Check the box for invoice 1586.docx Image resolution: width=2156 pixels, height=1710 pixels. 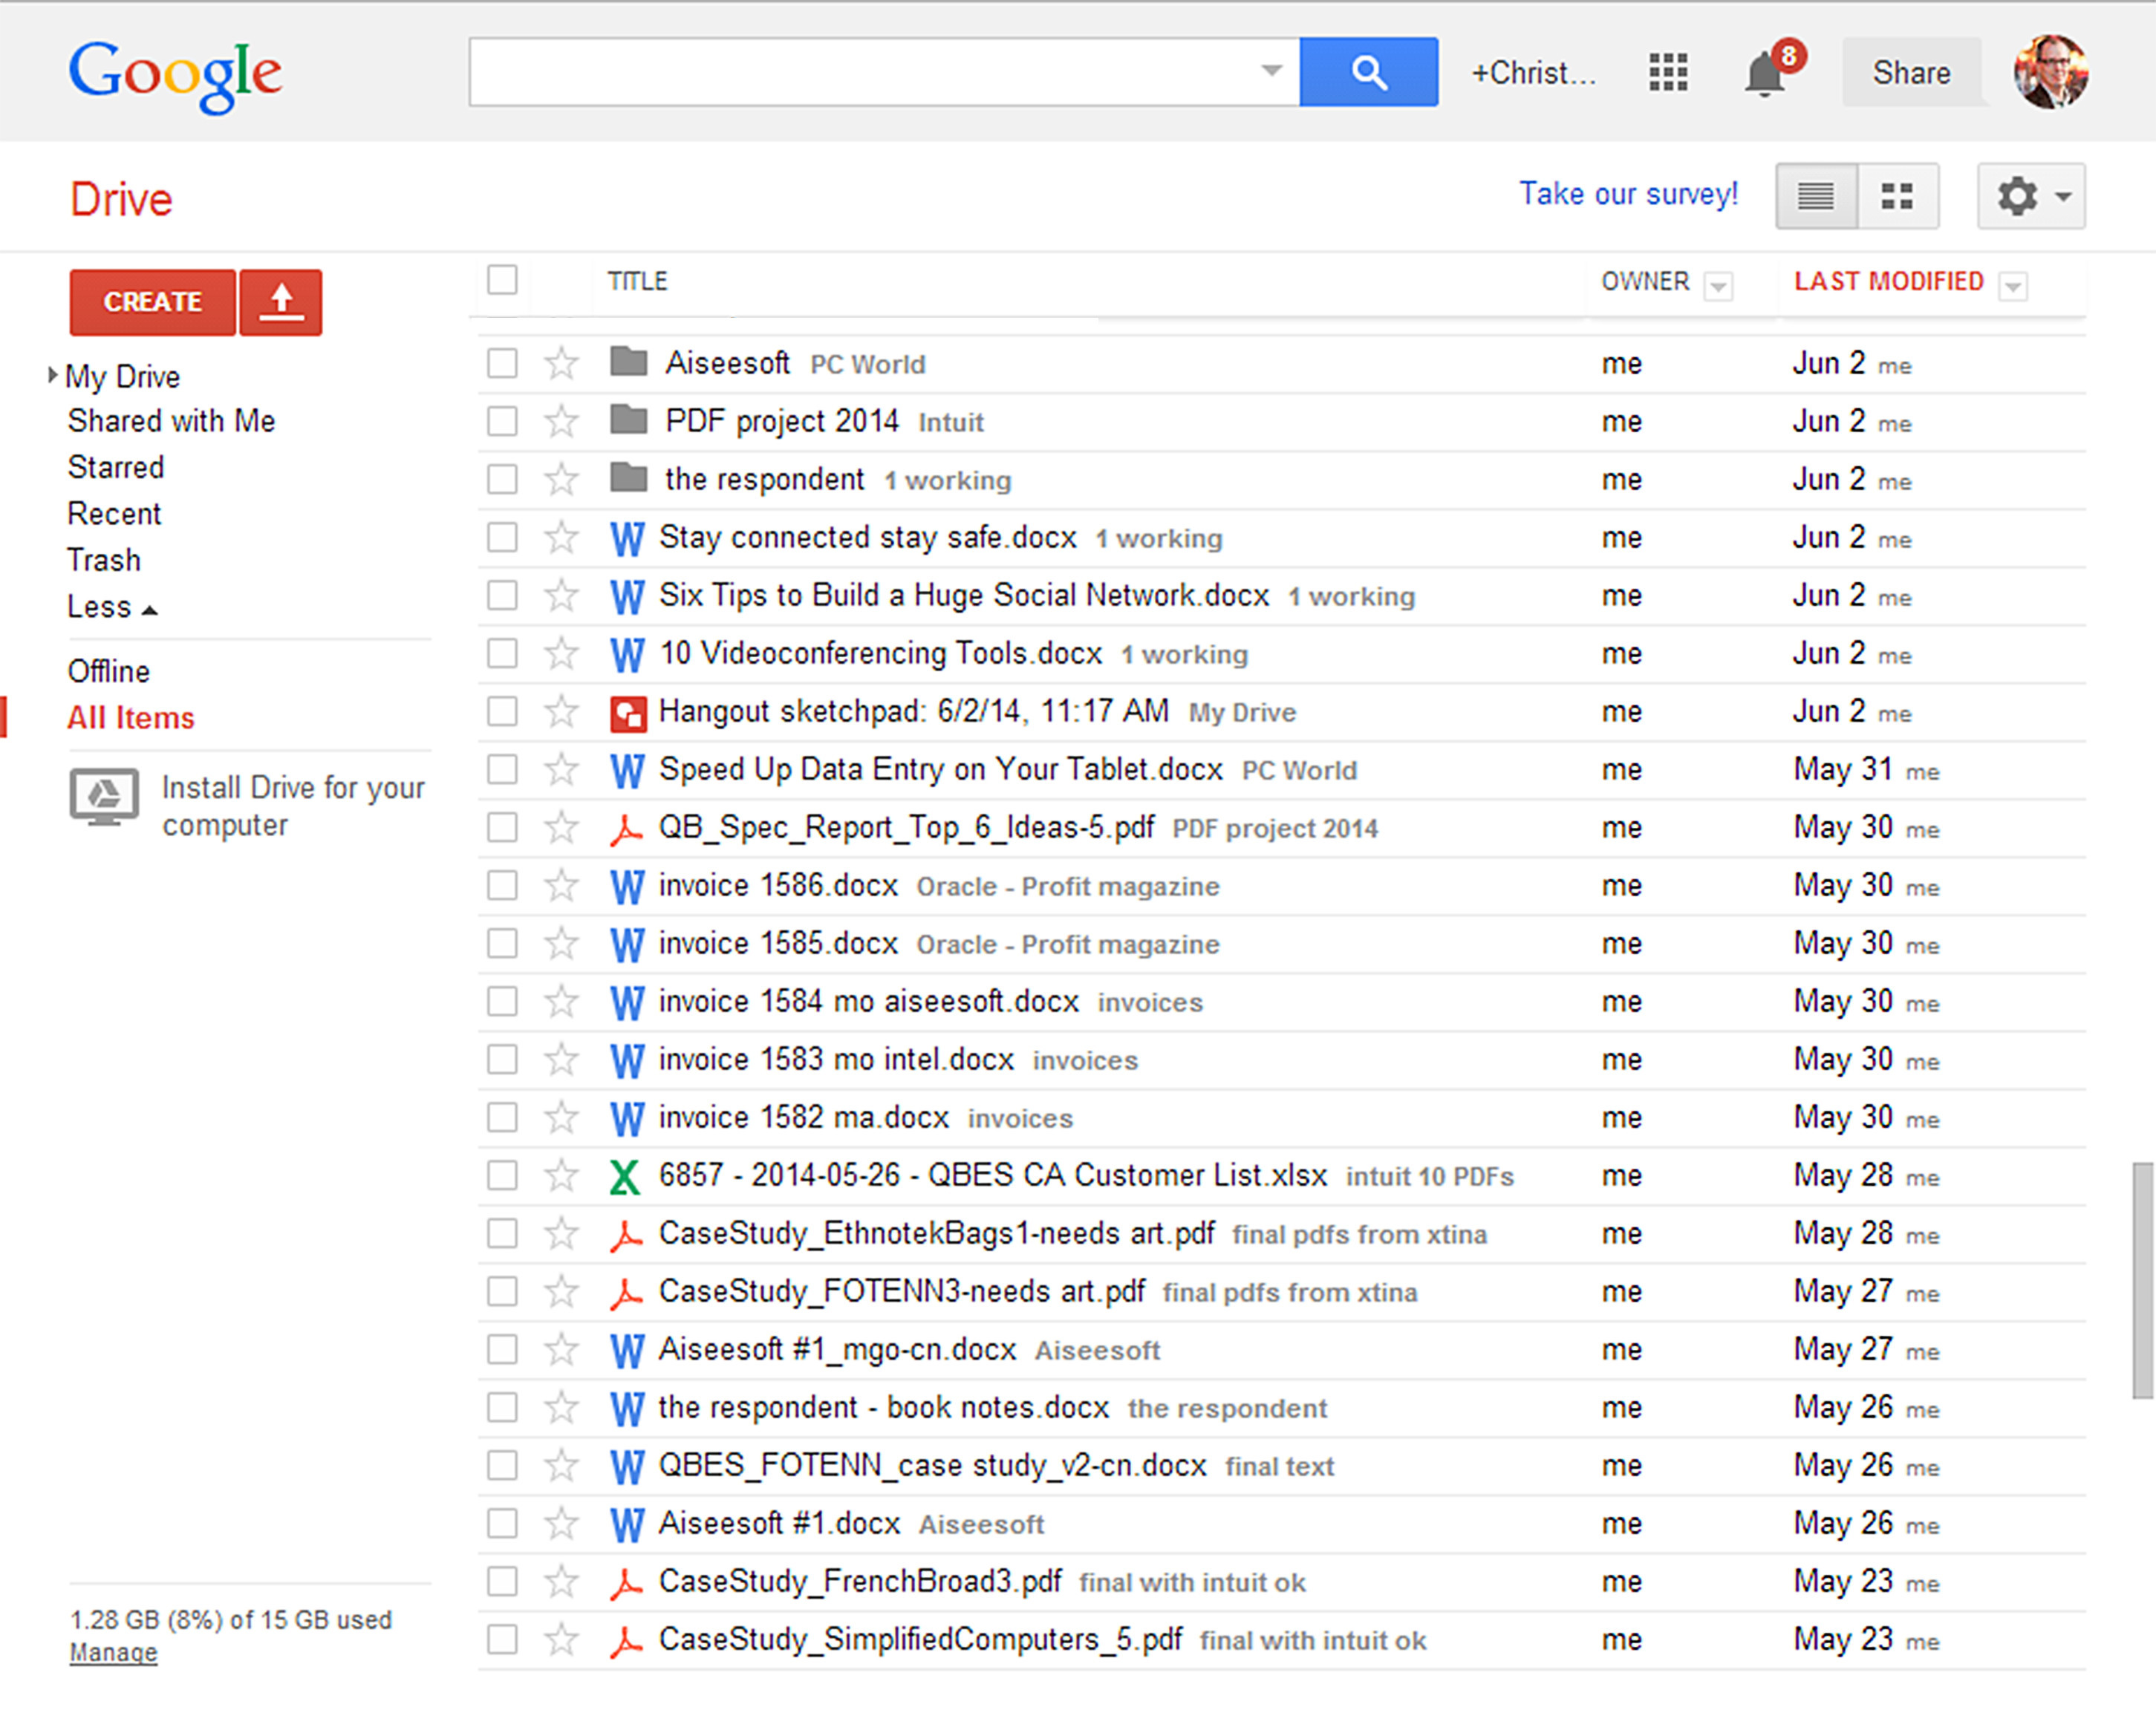[502, 885]
